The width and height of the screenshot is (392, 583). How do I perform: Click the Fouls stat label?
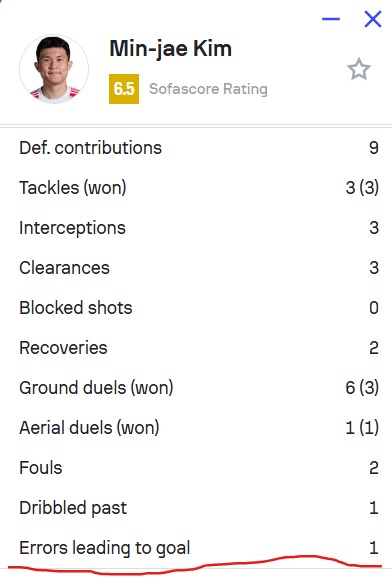point(41,468)
